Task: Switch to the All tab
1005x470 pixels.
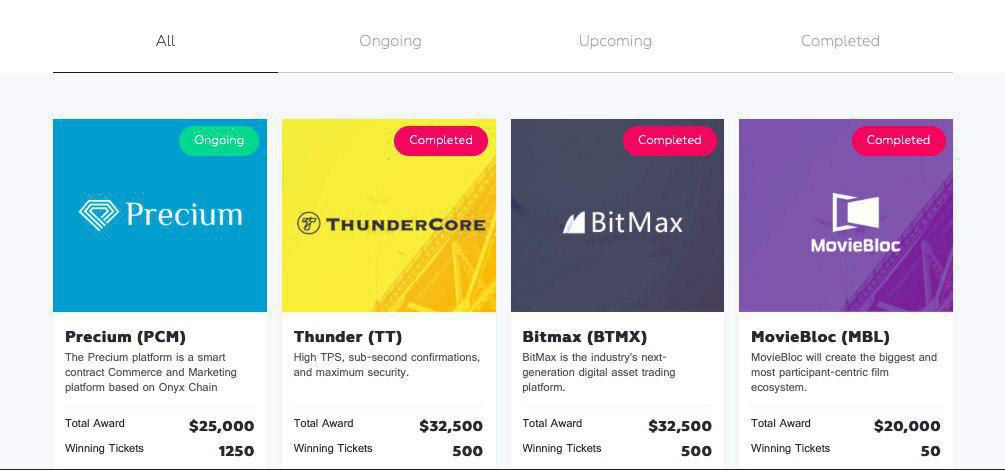Action: click(x=166, y=41)
